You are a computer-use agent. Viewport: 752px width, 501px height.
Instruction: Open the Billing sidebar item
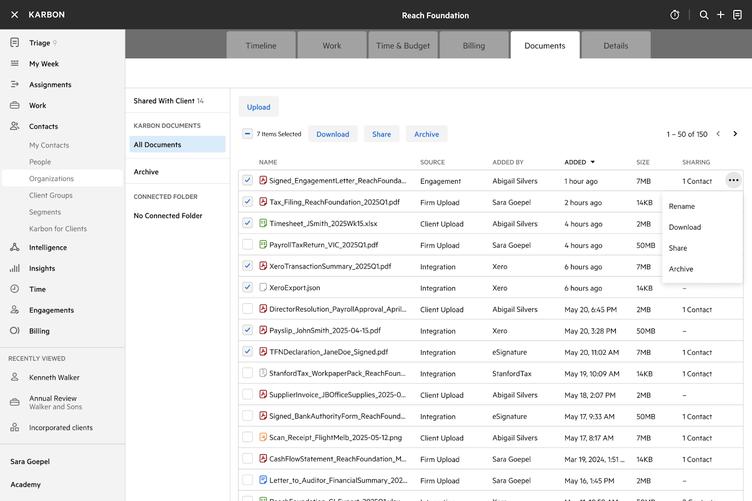pyautogui.click(x=39, y=331)
